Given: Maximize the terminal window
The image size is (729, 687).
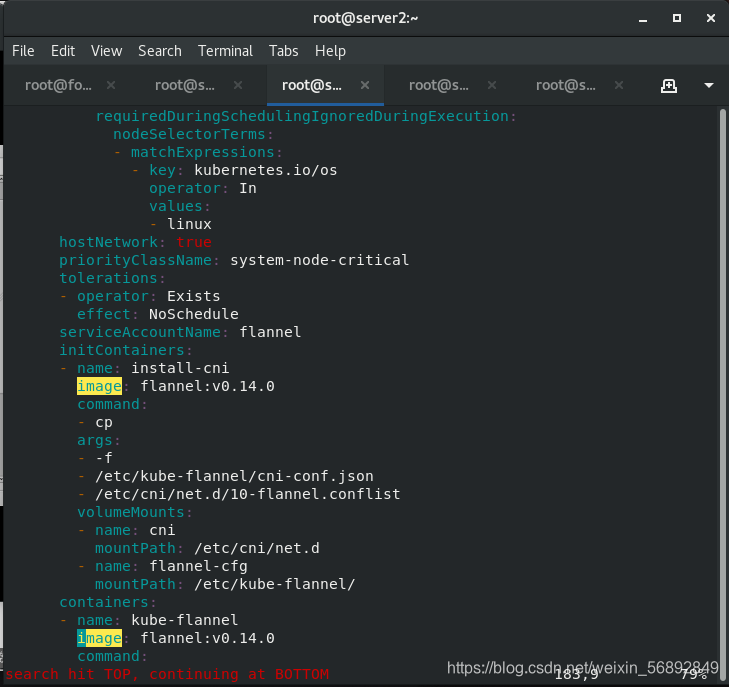Looking at the screenshot, I should click(x=677, y=18).
